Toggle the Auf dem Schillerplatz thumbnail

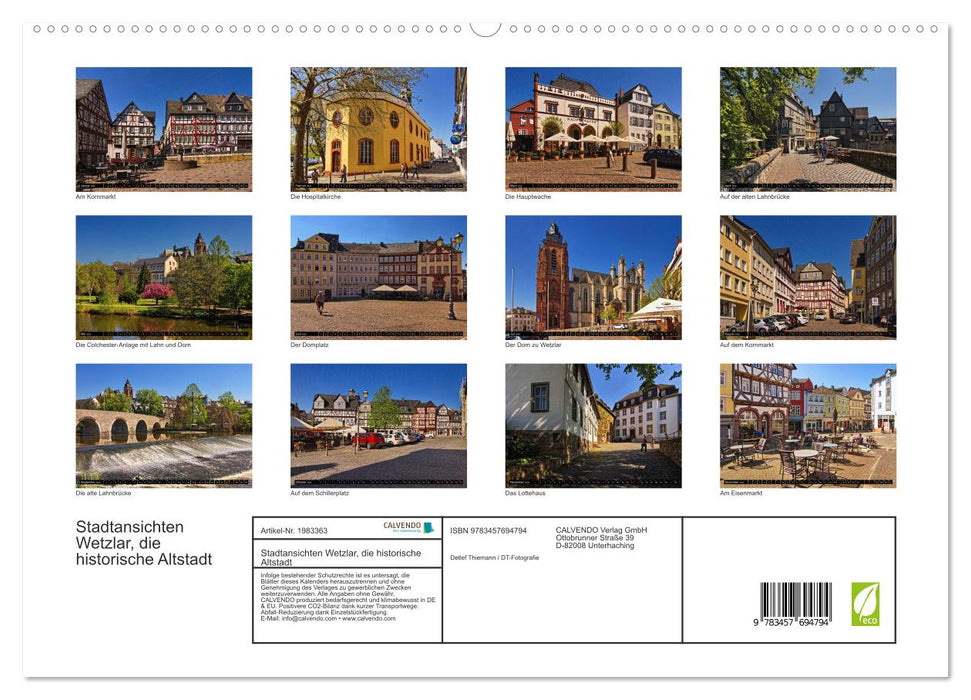click(x=378, y=424)
